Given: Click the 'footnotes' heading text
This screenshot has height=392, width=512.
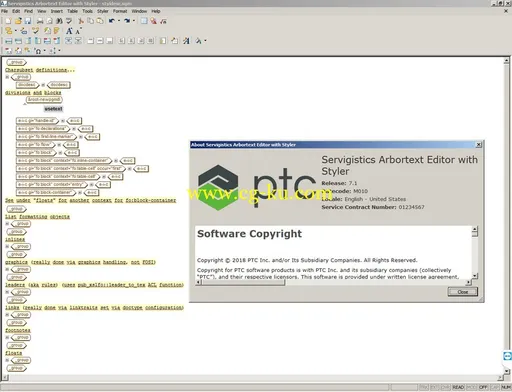Looking at the screenshot, I should tap(18, 330).
